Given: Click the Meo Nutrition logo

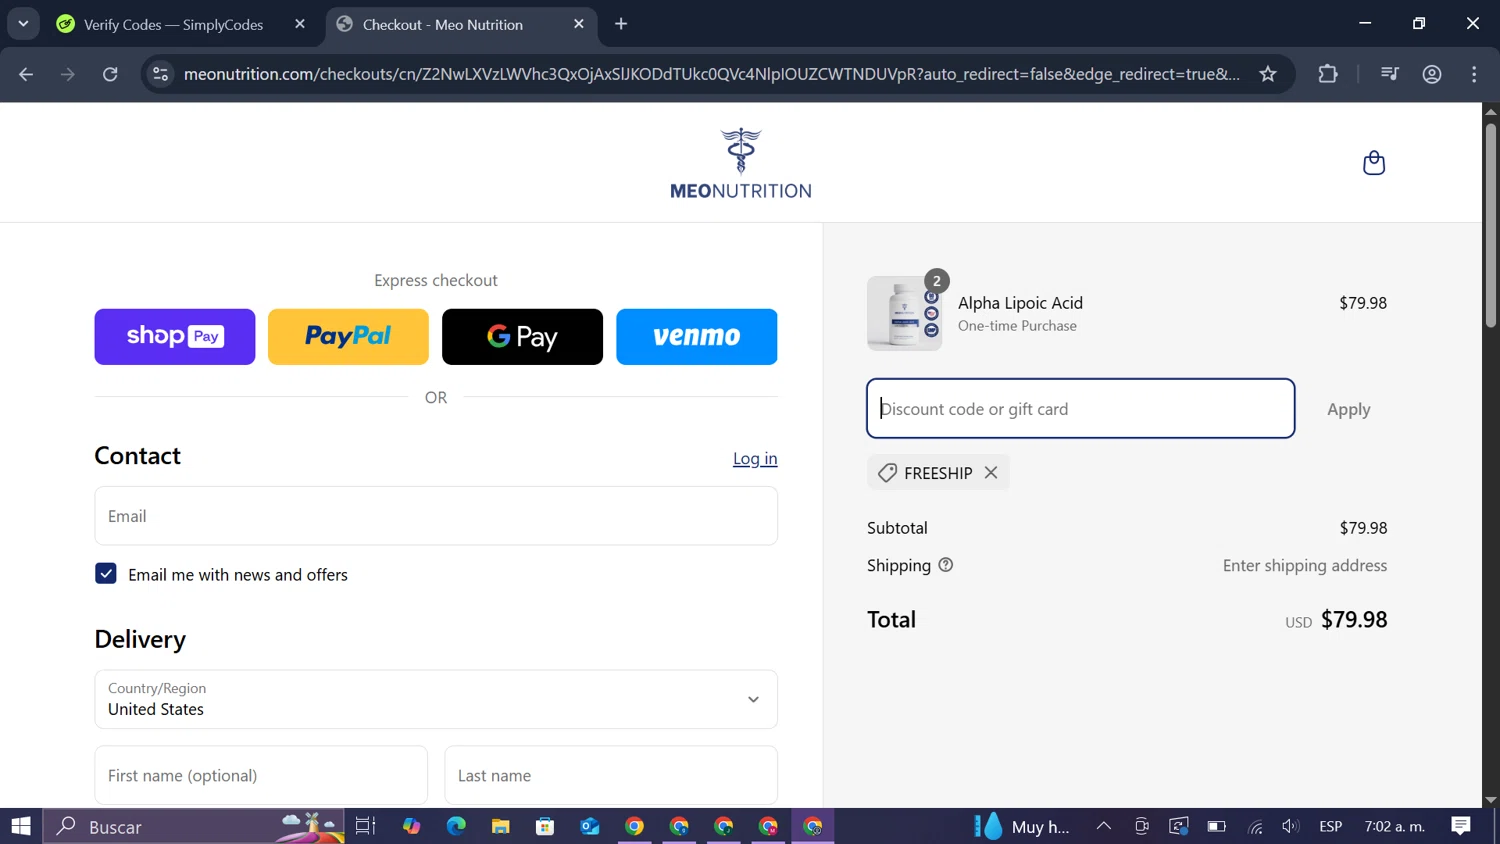Looking at the screenshot, I should pos(741,164).
